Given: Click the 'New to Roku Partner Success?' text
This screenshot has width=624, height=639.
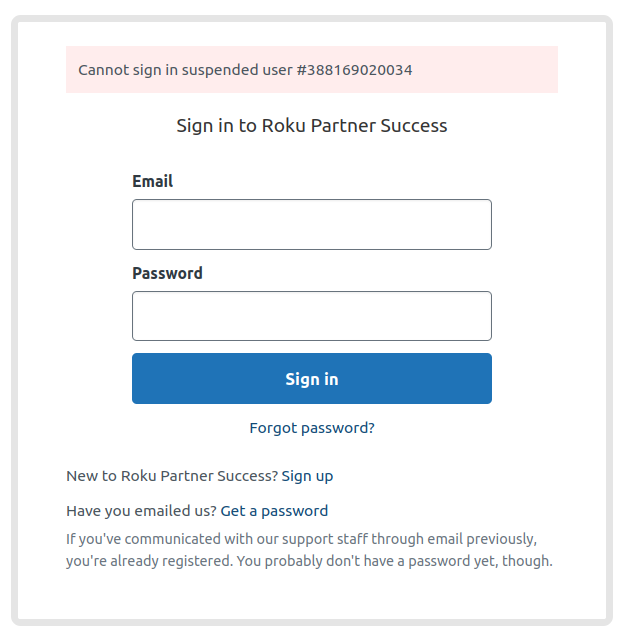Looking at the screenshot, I should point(171,476).
